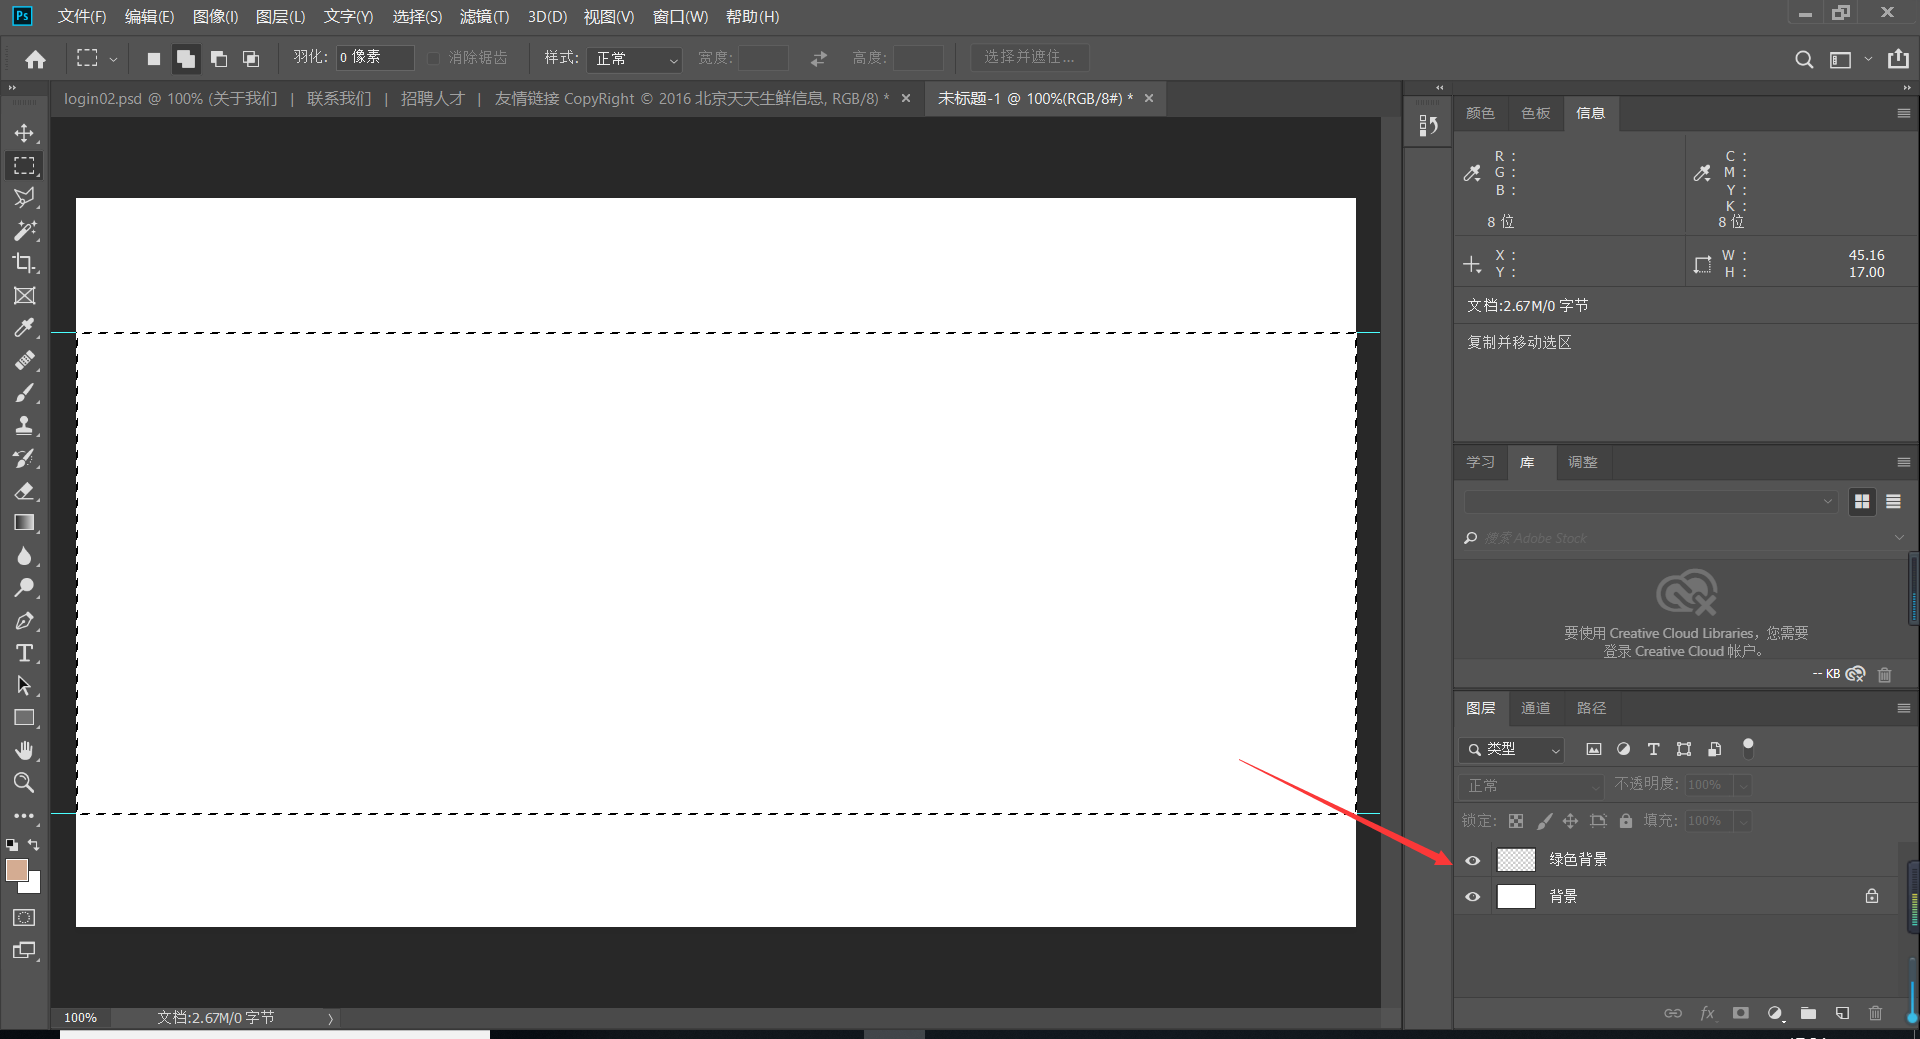Image resolution: width=1920 pixels, height=1039 pixels.
Task: Hide the 绿色背景 layer
Action: 1472,860
